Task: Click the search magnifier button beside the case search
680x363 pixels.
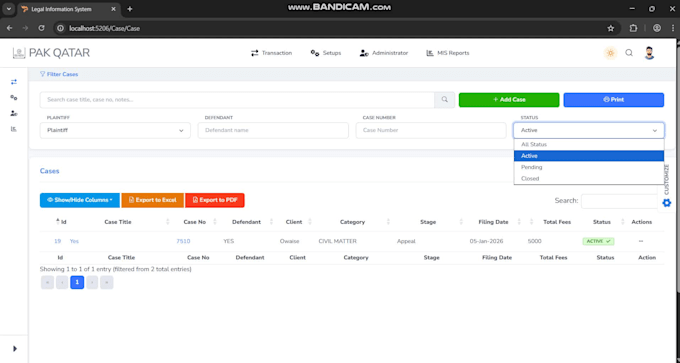Action: (x=445, y=100)
